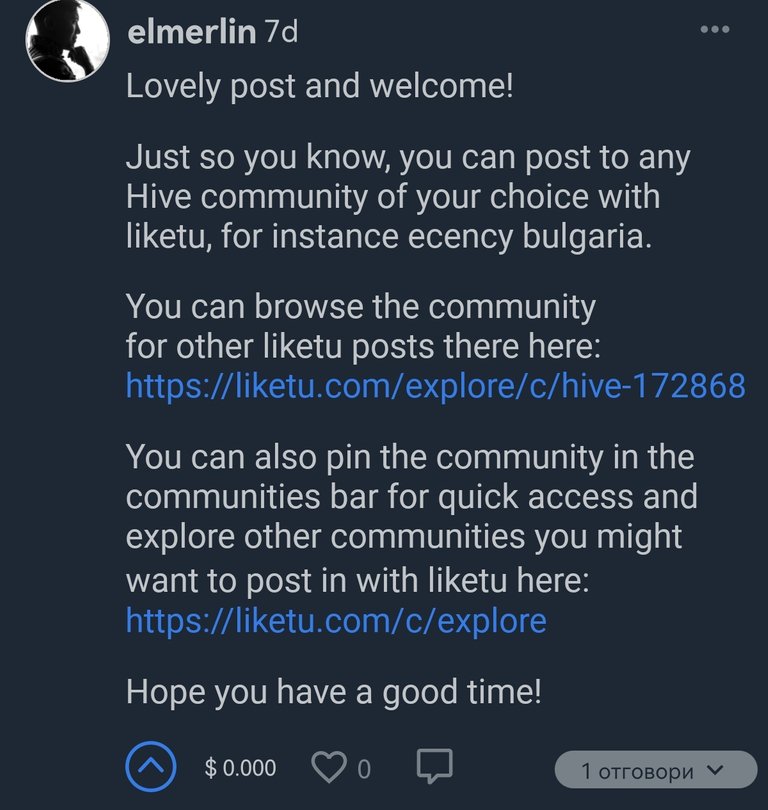
Task: Click the 7d timestamp of the comment
Action: tap(281, 32)
